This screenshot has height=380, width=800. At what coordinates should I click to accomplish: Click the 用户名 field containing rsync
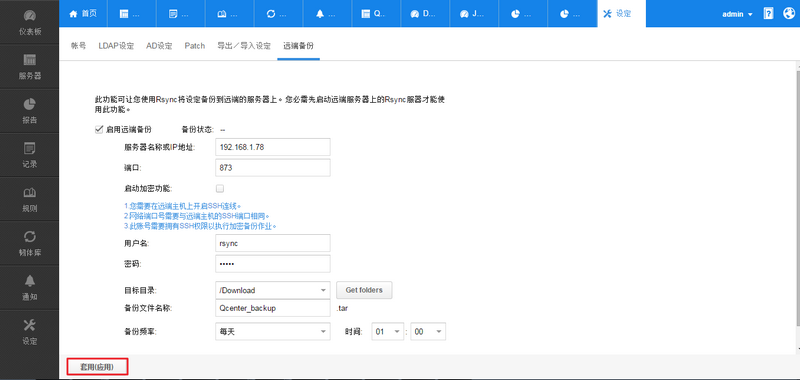(273, 243)
